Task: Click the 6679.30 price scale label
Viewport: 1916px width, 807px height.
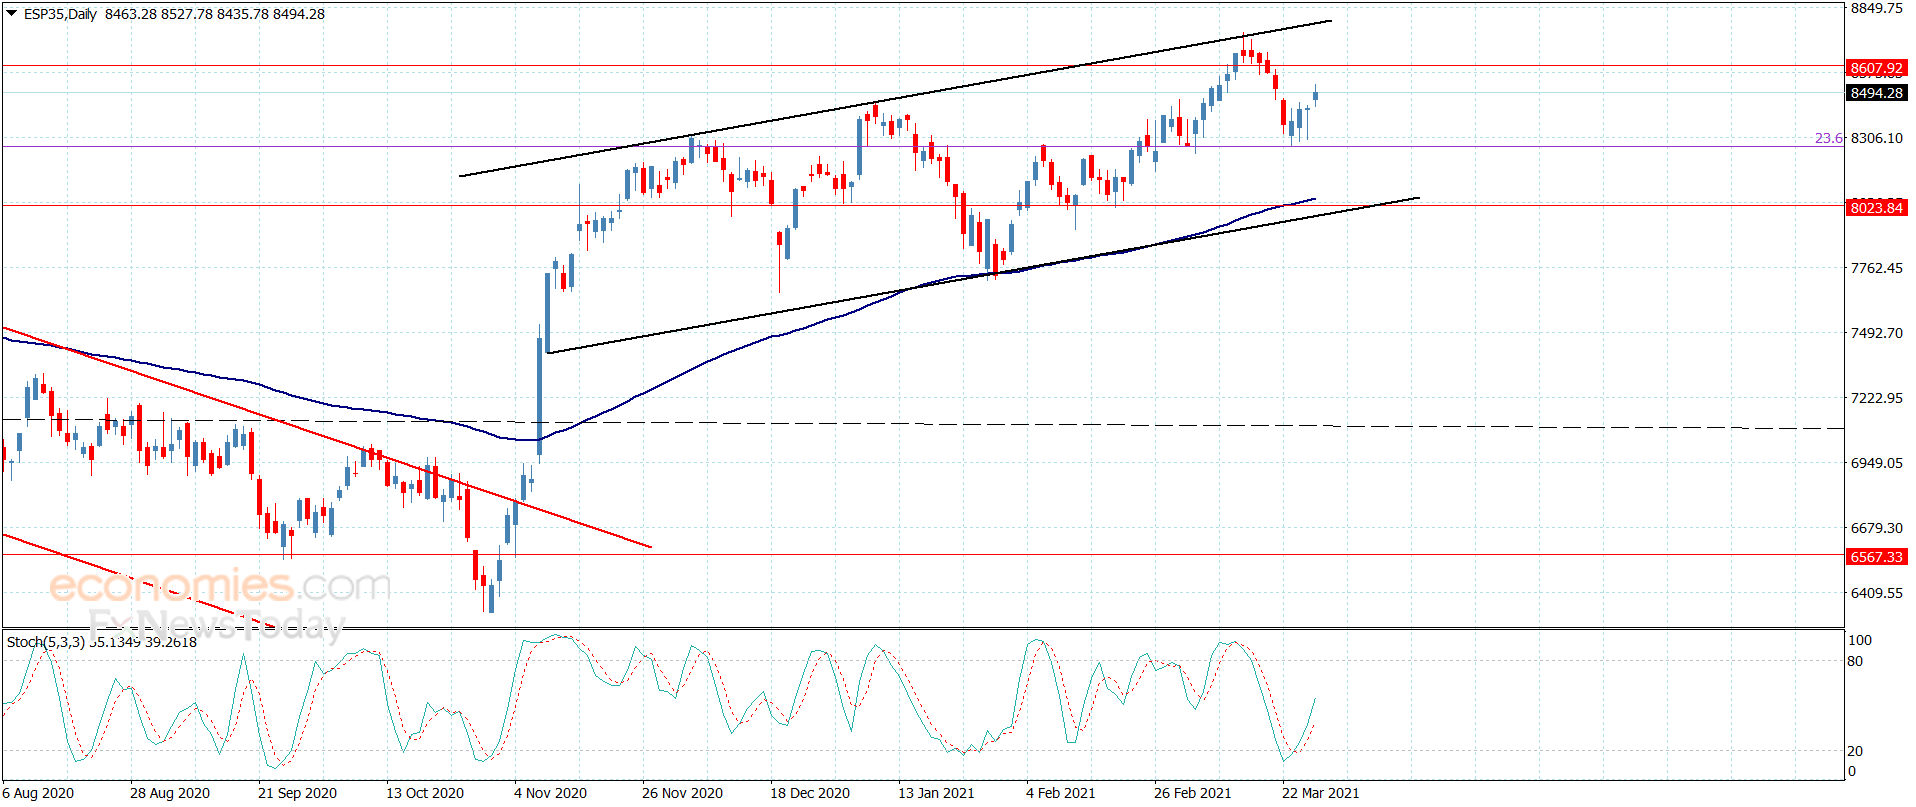Action: click(1877, 528)
